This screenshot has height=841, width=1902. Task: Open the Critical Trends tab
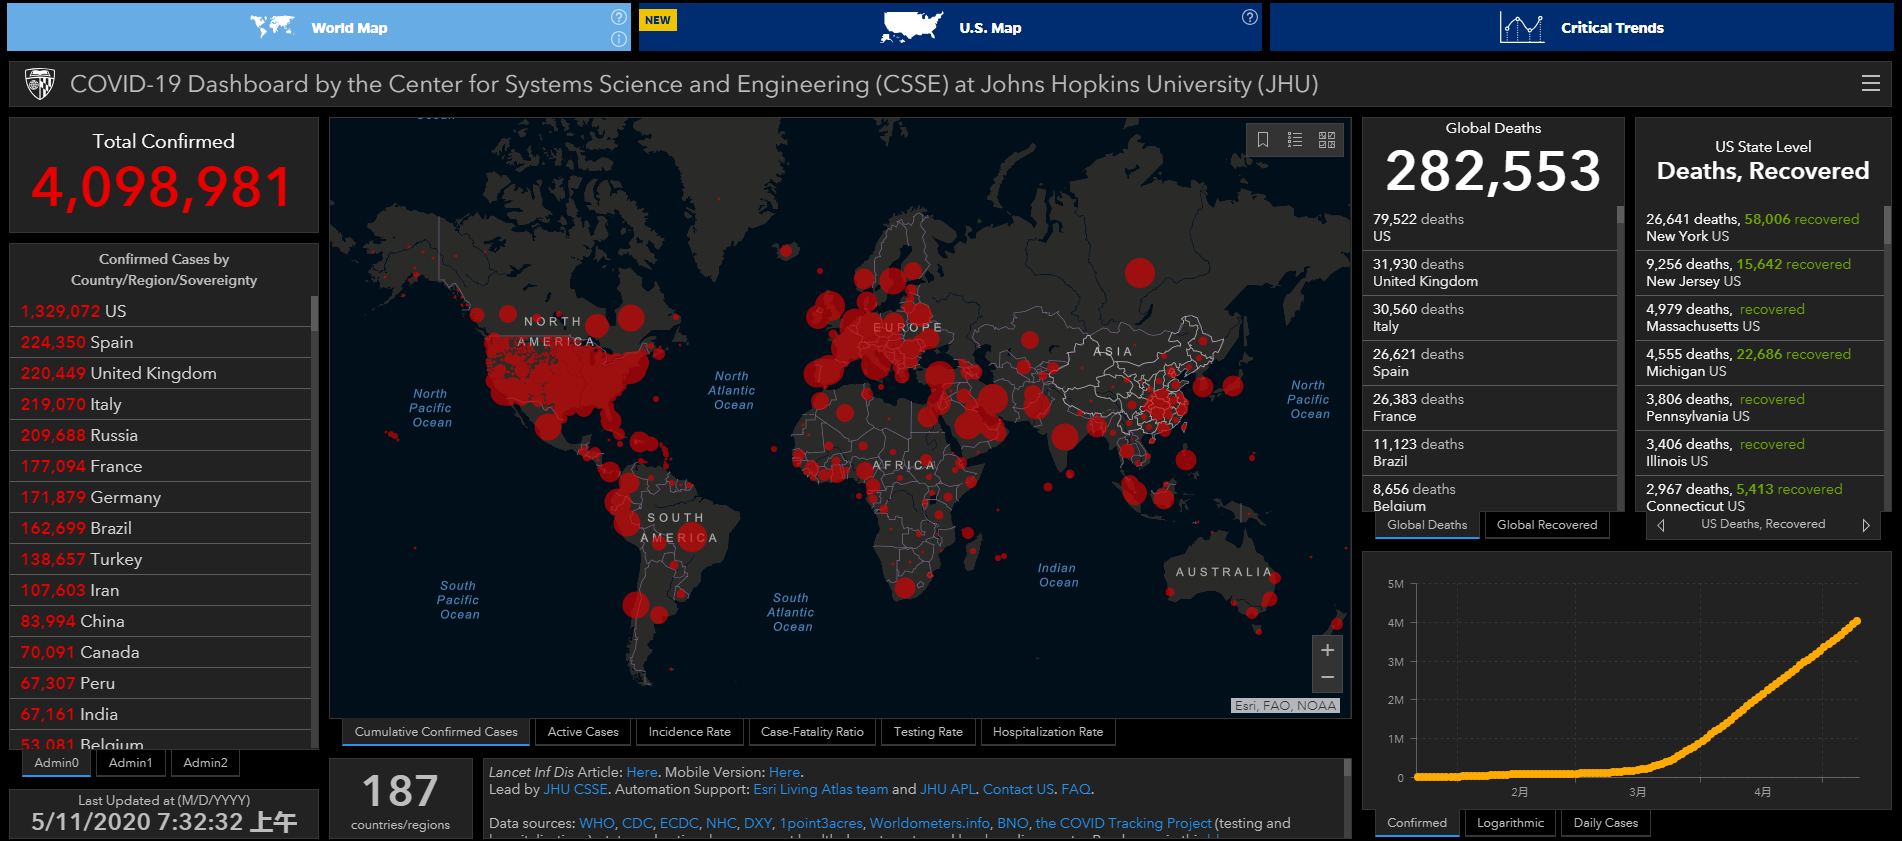(x=1581, y=28)
